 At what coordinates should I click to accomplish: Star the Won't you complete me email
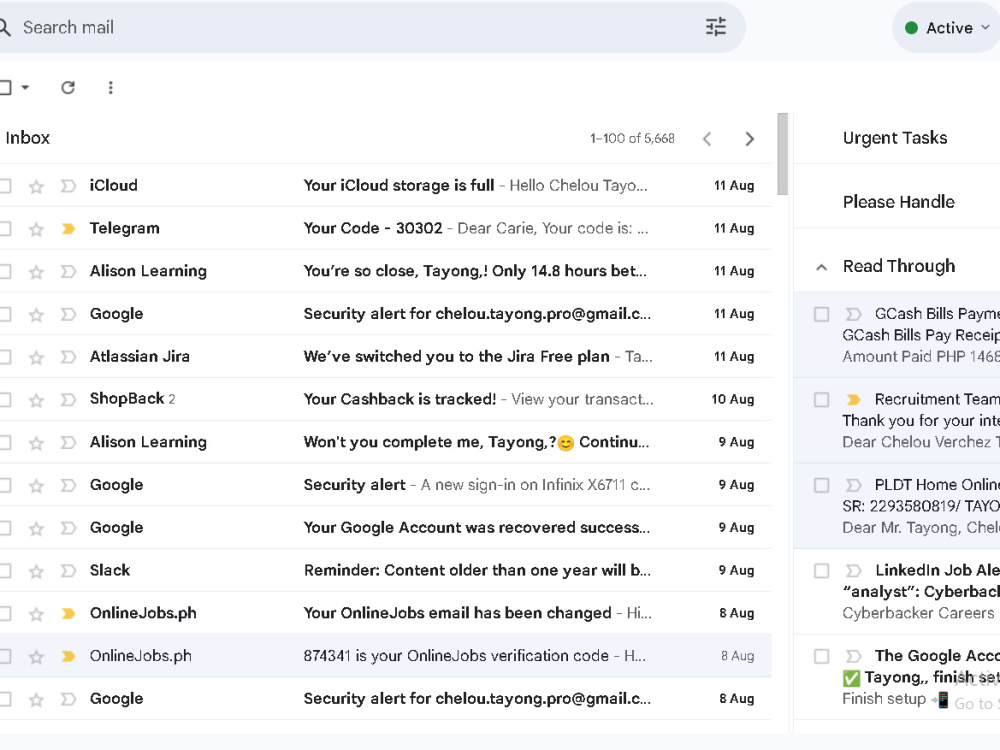pyautogui.click(x=36, y=443)
